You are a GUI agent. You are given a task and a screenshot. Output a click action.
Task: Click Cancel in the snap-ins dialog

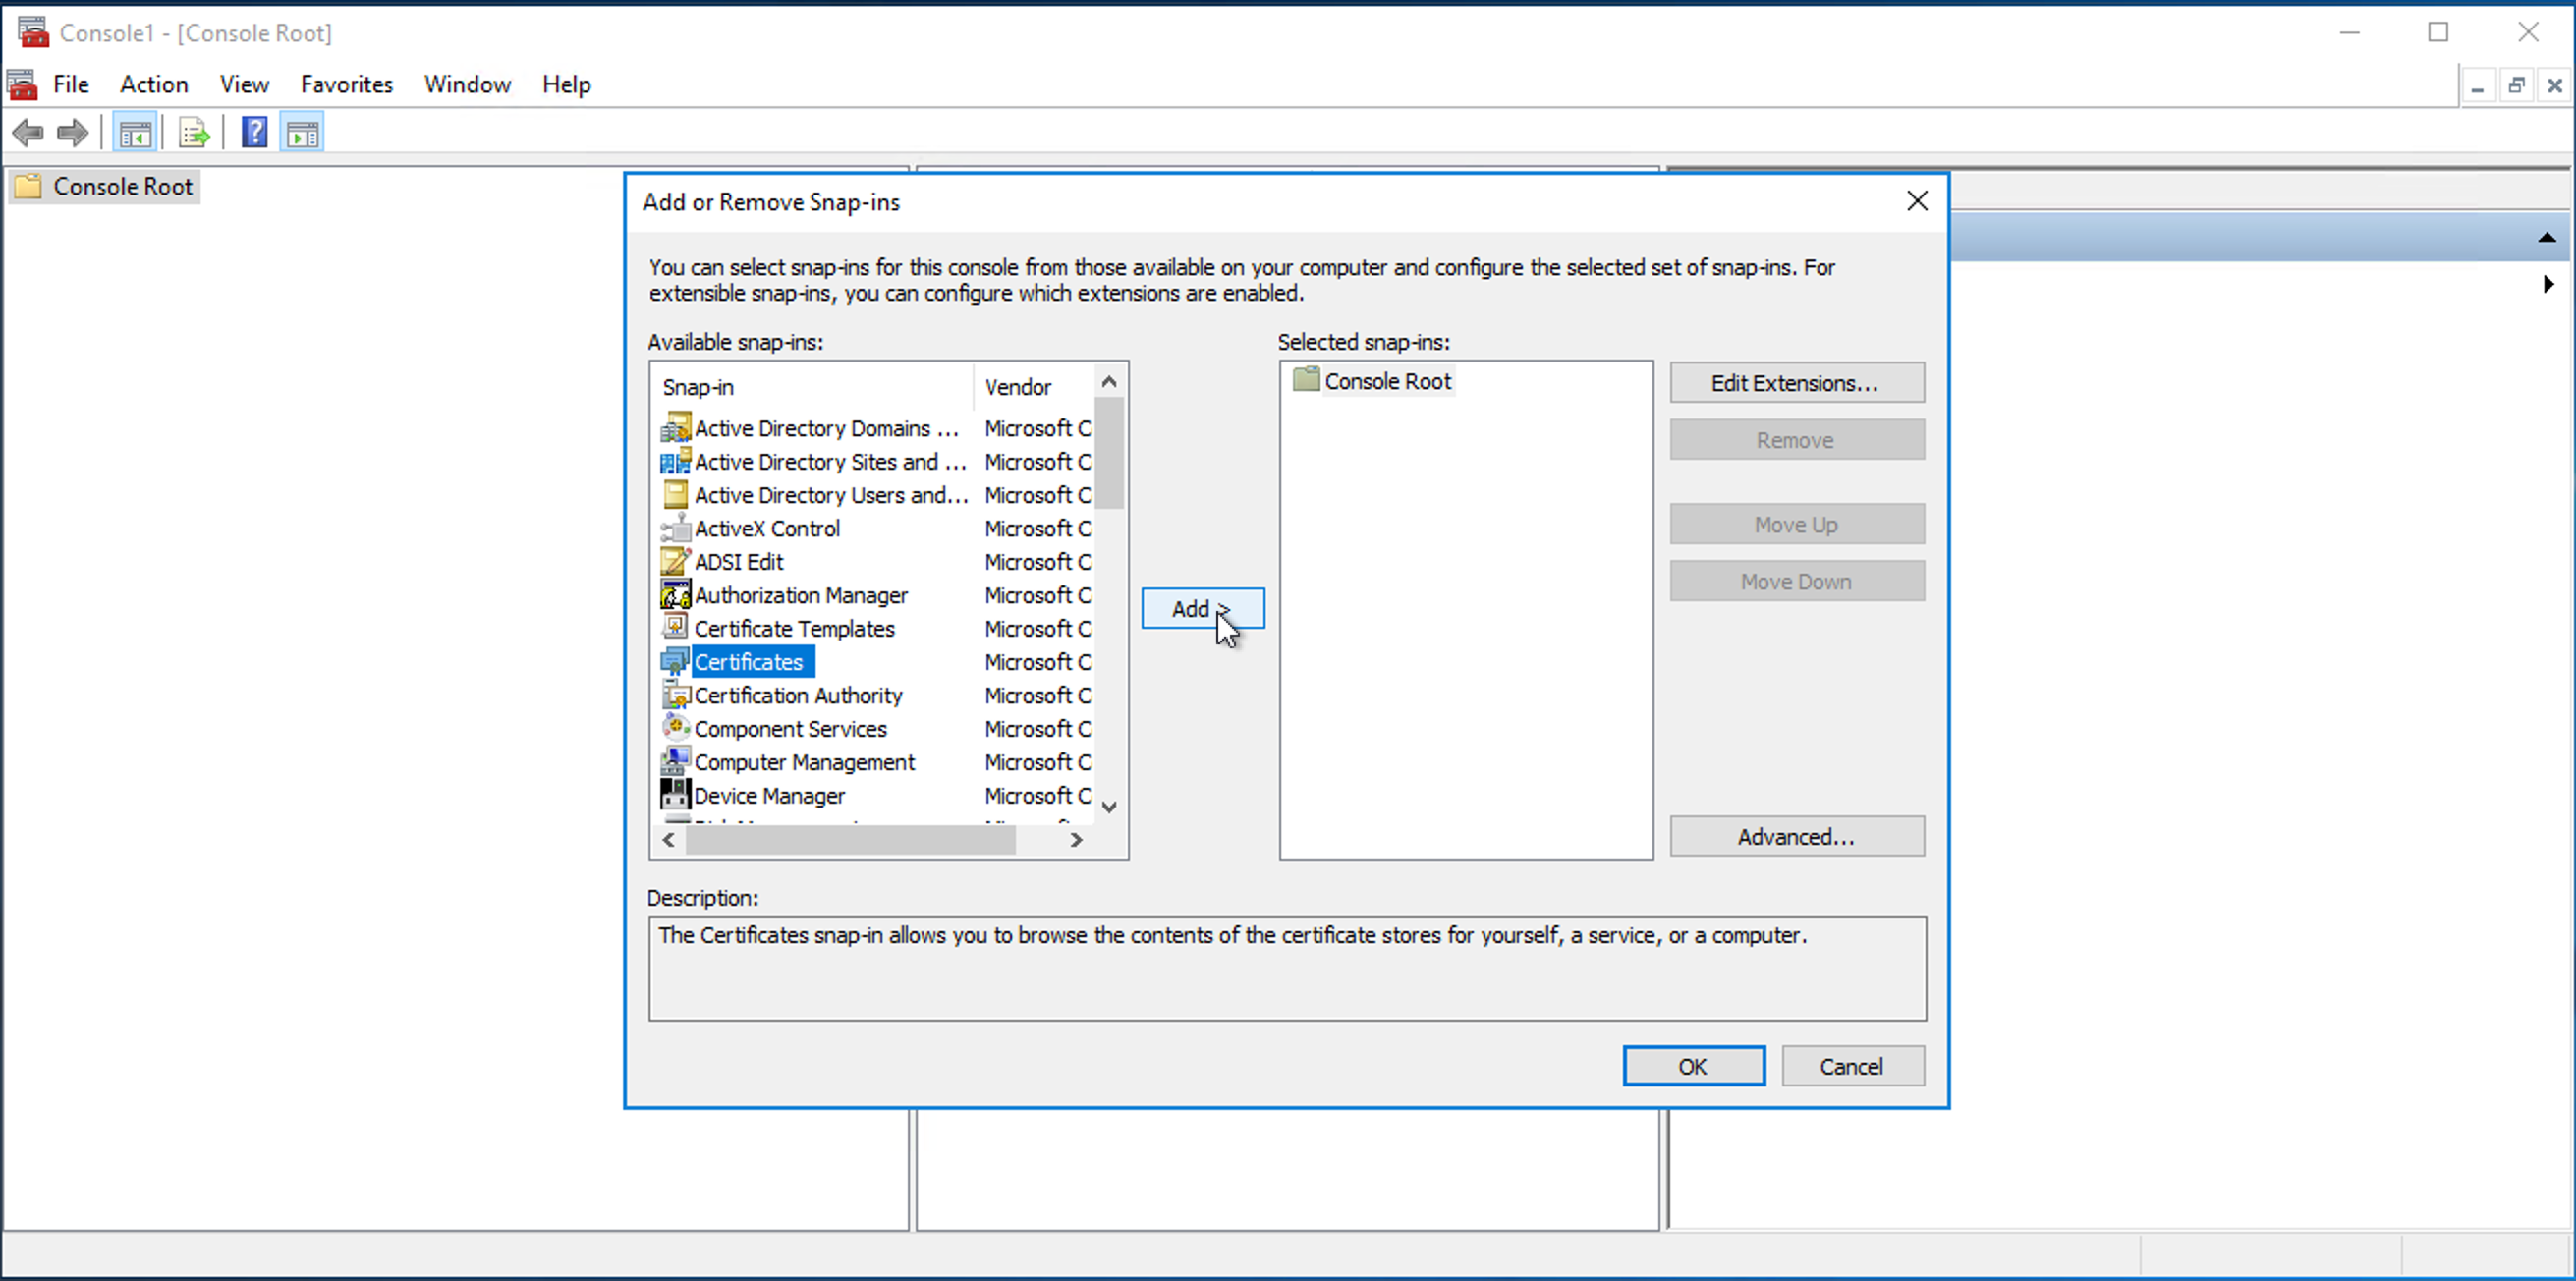point(1852,1066)
